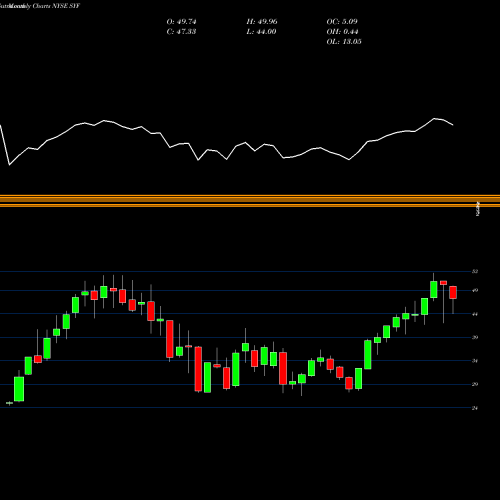Click the 'Charts NYSE SYF' chart title
Screen dimensions: 500x500
56,6
